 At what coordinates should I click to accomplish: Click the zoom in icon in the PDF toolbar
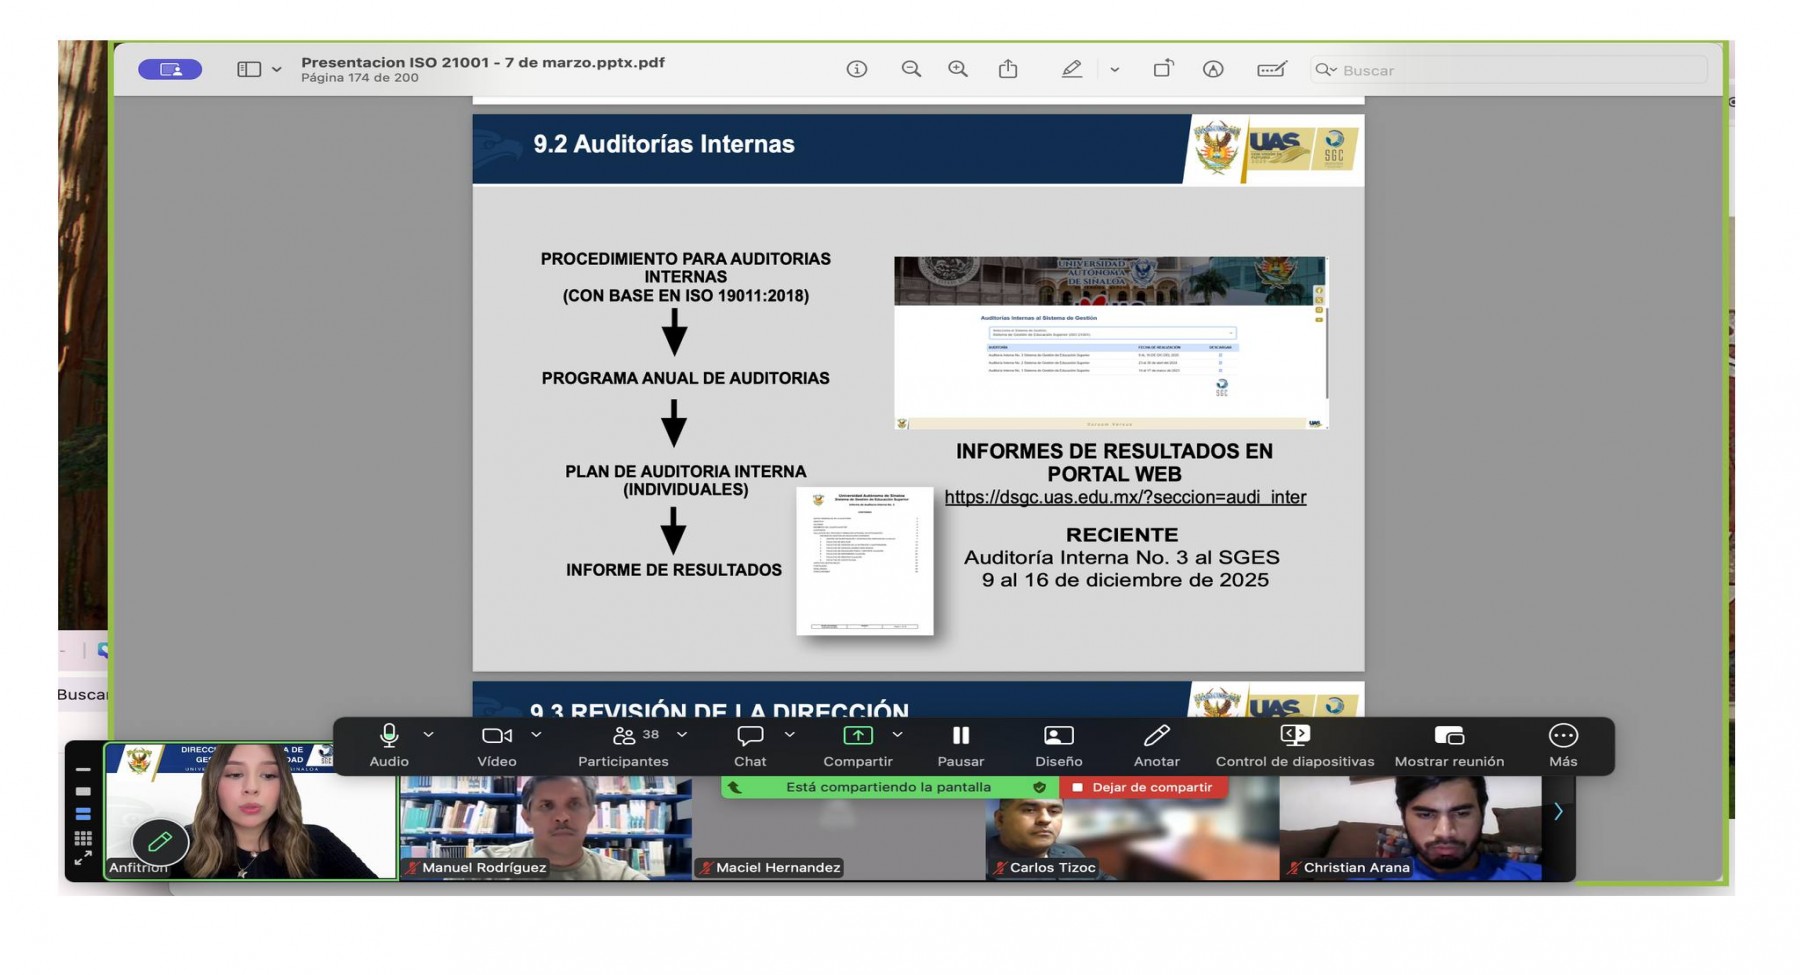click(x=957, y=69)
